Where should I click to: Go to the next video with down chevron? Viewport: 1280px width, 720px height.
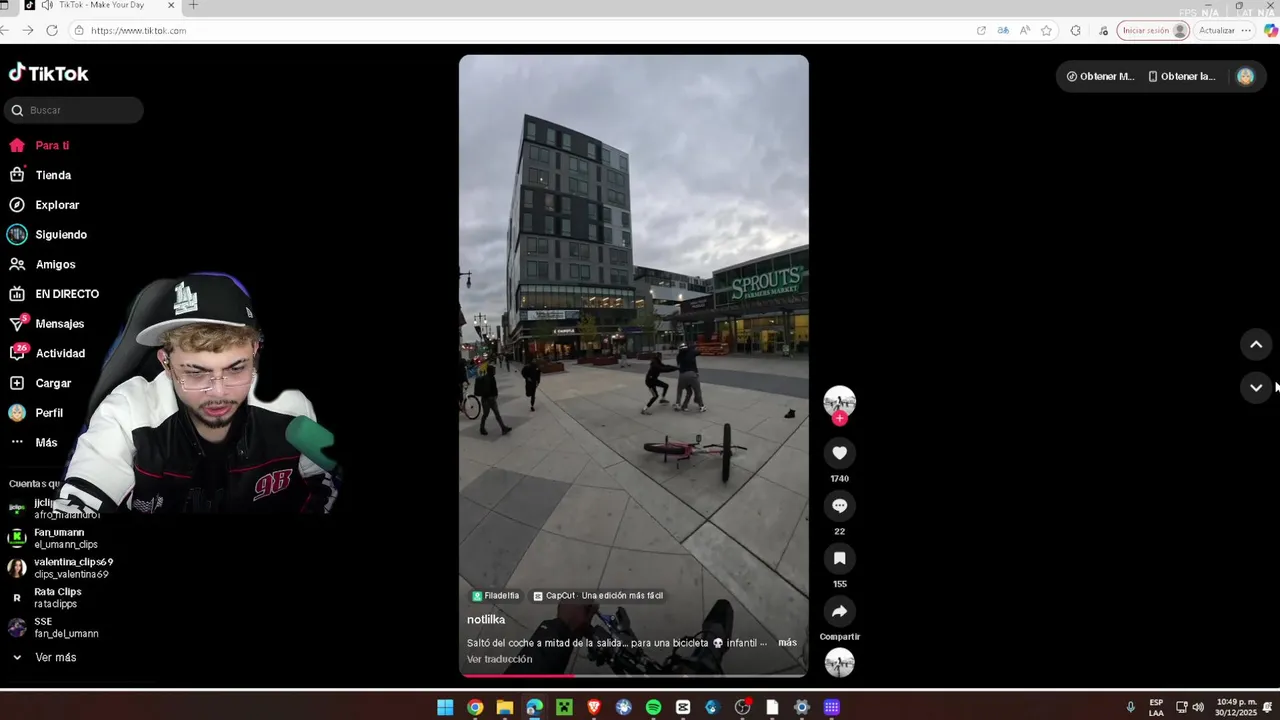[1256, 388]
